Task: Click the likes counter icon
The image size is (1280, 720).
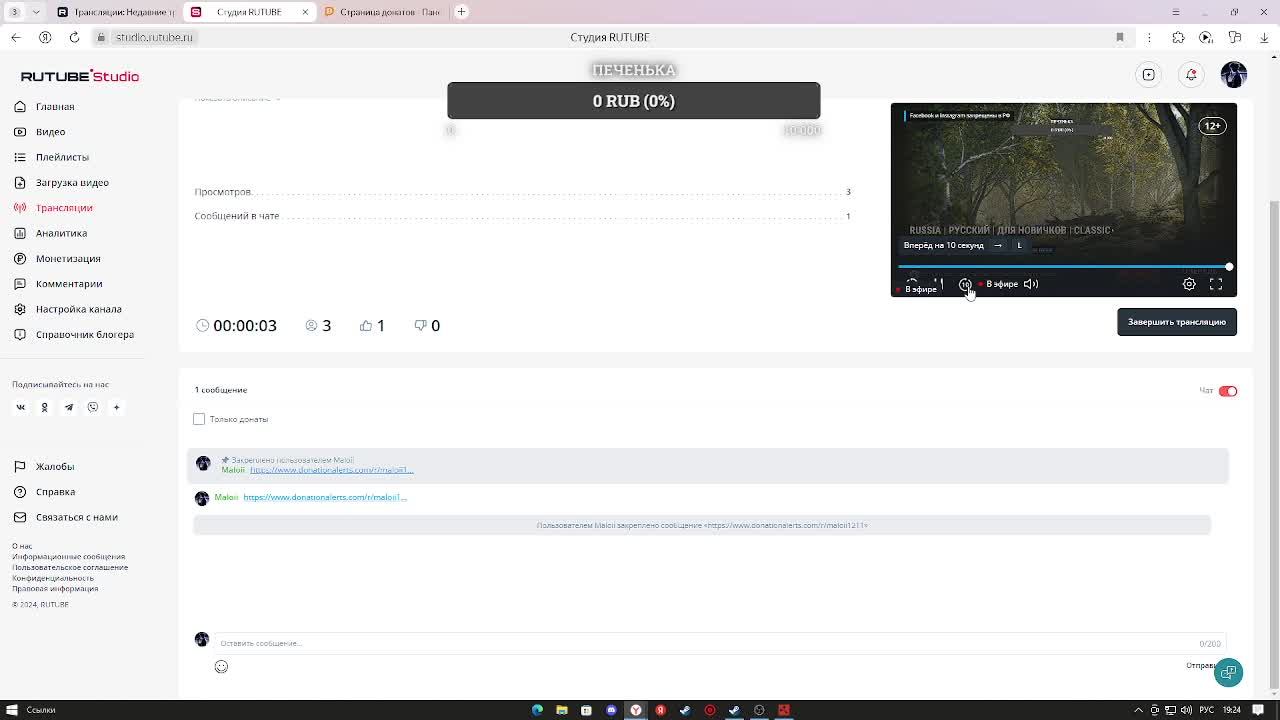Action: click(x=366, y=325)
